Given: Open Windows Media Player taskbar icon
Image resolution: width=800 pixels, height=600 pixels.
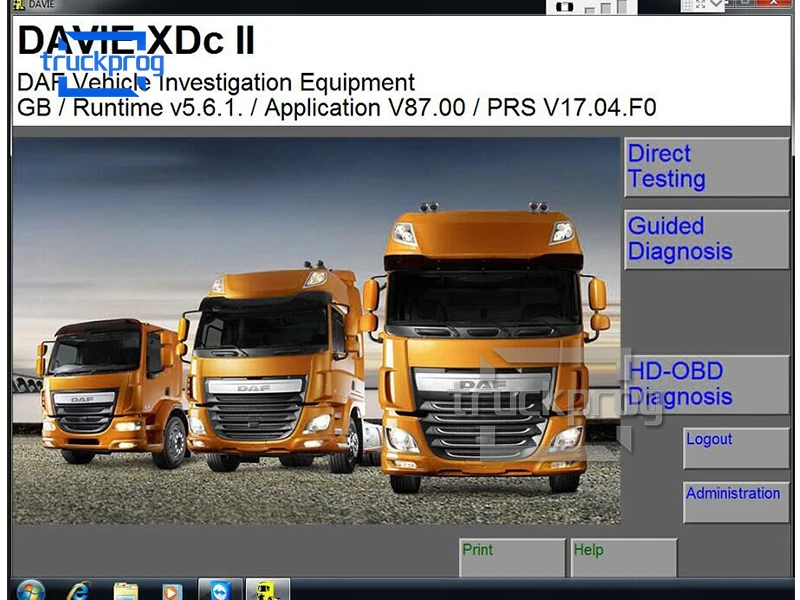Looking at the screenshot, I should click(x=172, y=591).
